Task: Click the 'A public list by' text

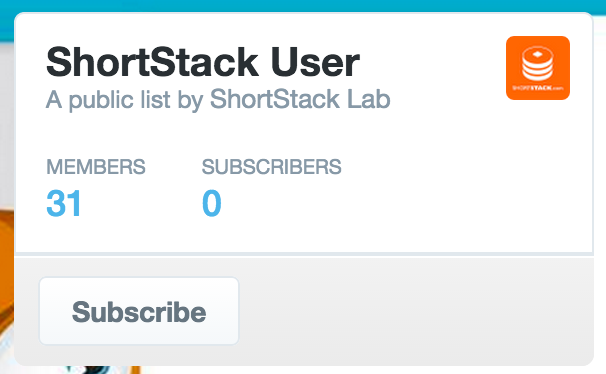Action: [x=124, y=100]
